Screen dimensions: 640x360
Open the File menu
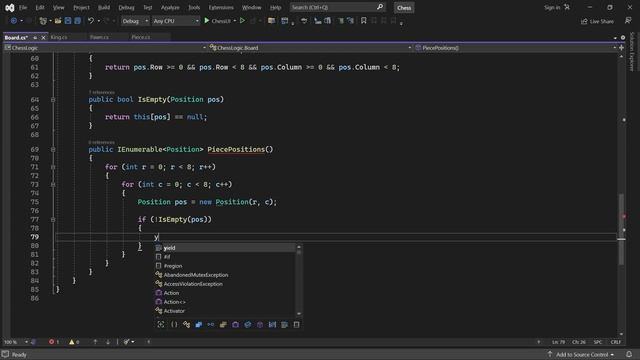23,7
